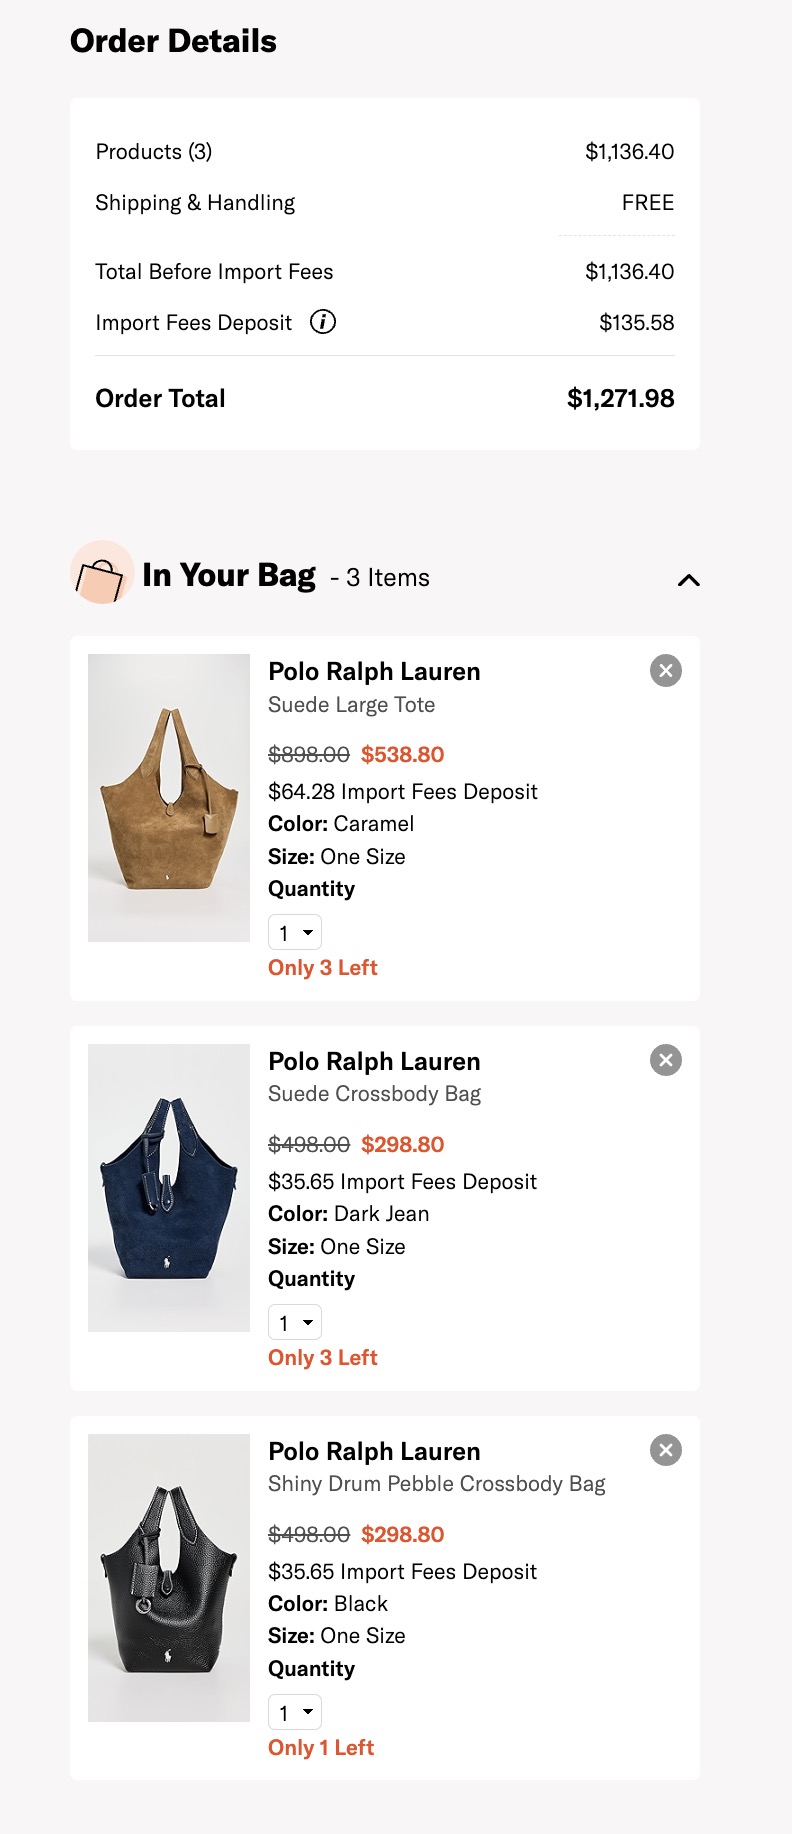The width and height of the screenshot is (792, 1834).
Task: Open the black pebble bag product image
Action: coord(169,1578)
